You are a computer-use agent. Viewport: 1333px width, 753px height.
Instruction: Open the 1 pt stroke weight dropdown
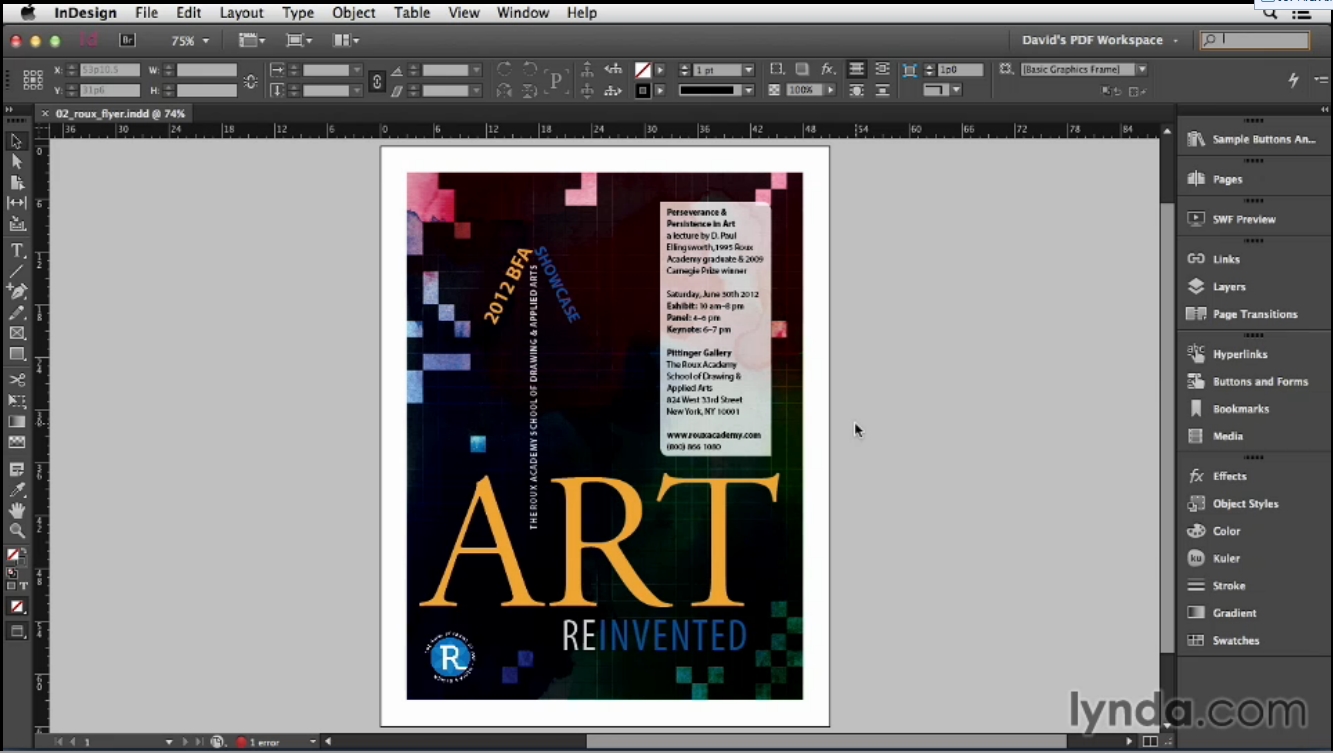(748, 70)
